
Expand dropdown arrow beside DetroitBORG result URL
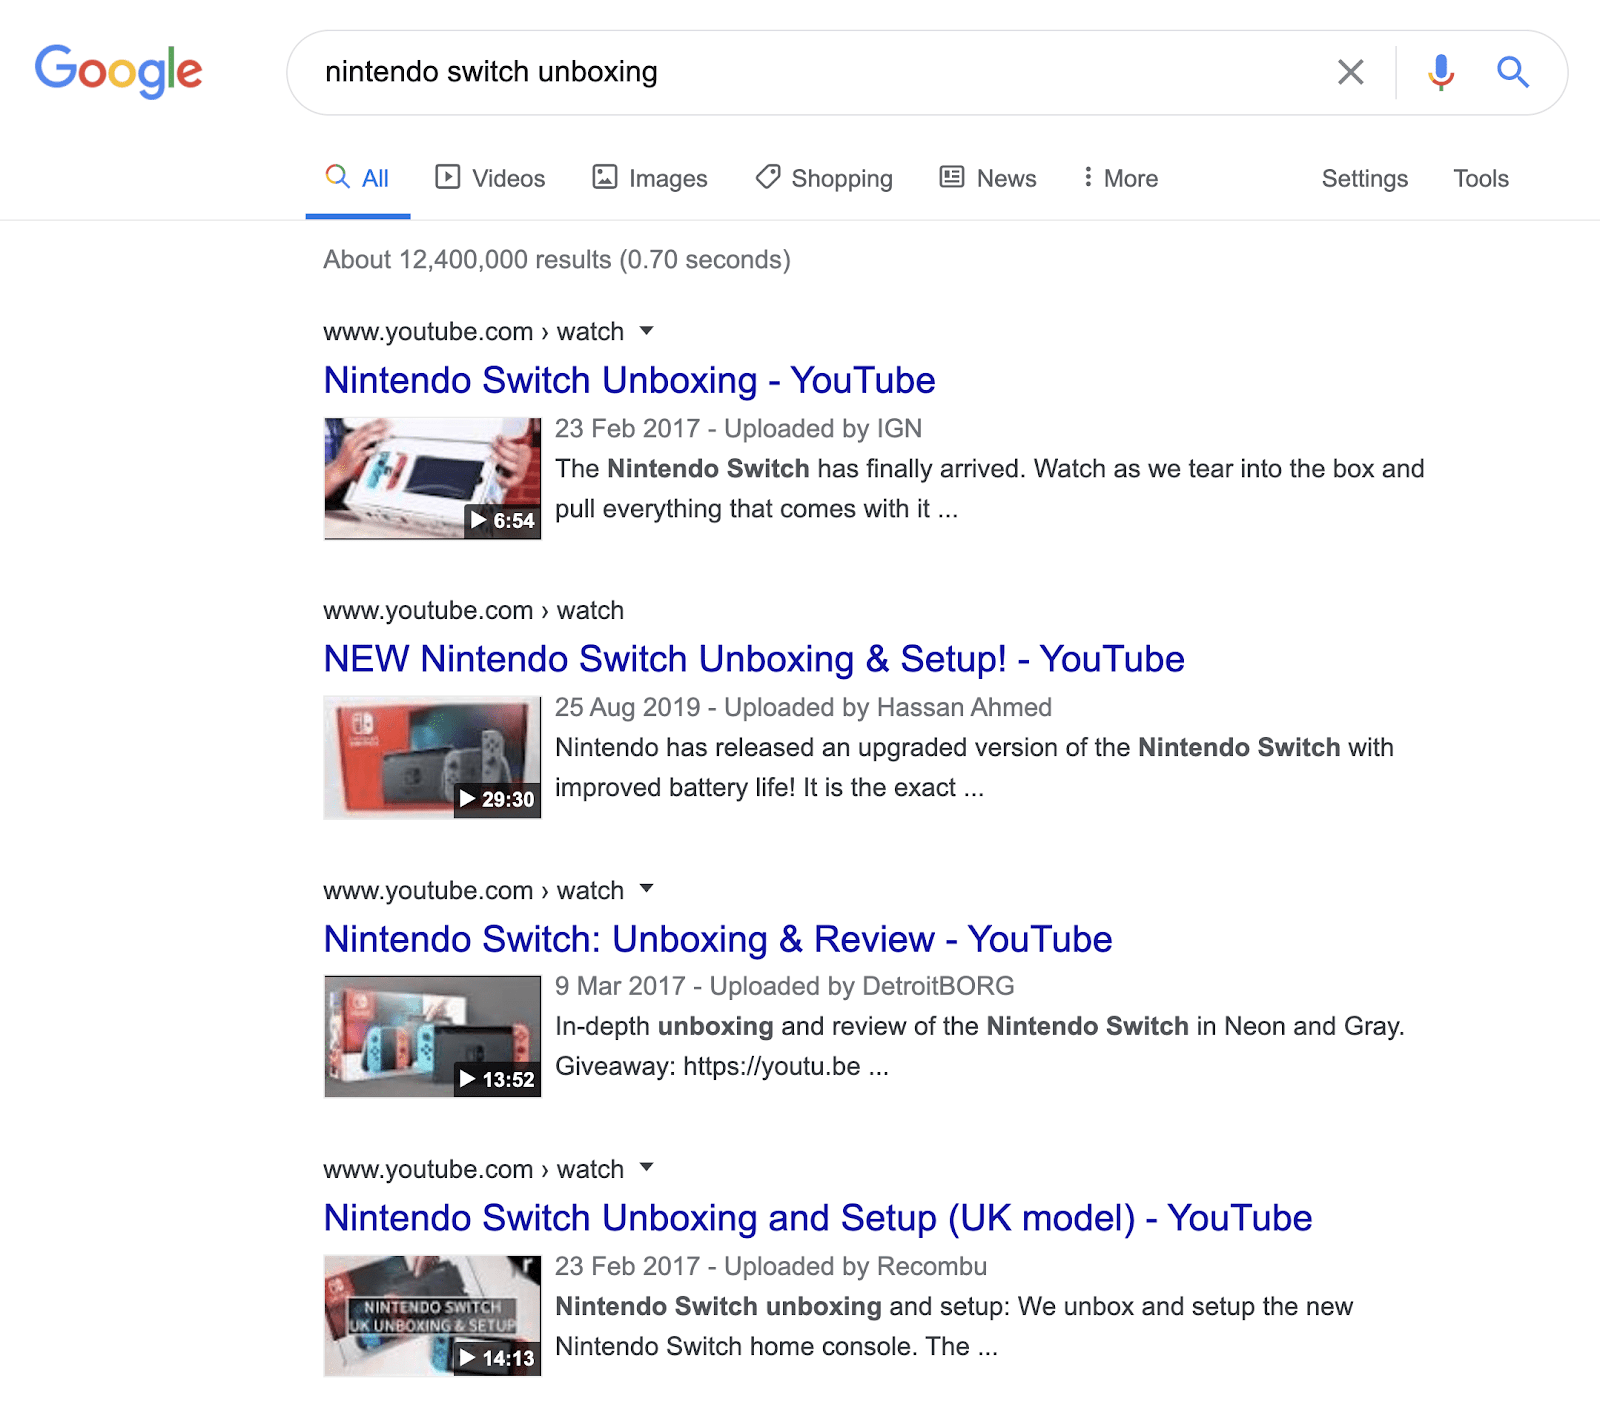pyautogui.click(x=647, y=889)
